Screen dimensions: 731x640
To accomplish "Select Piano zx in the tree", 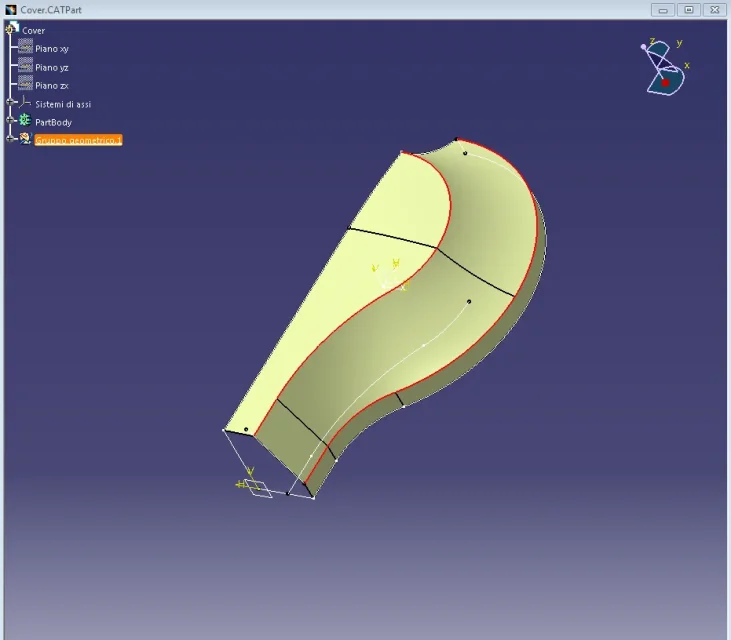I will (52, 86).
